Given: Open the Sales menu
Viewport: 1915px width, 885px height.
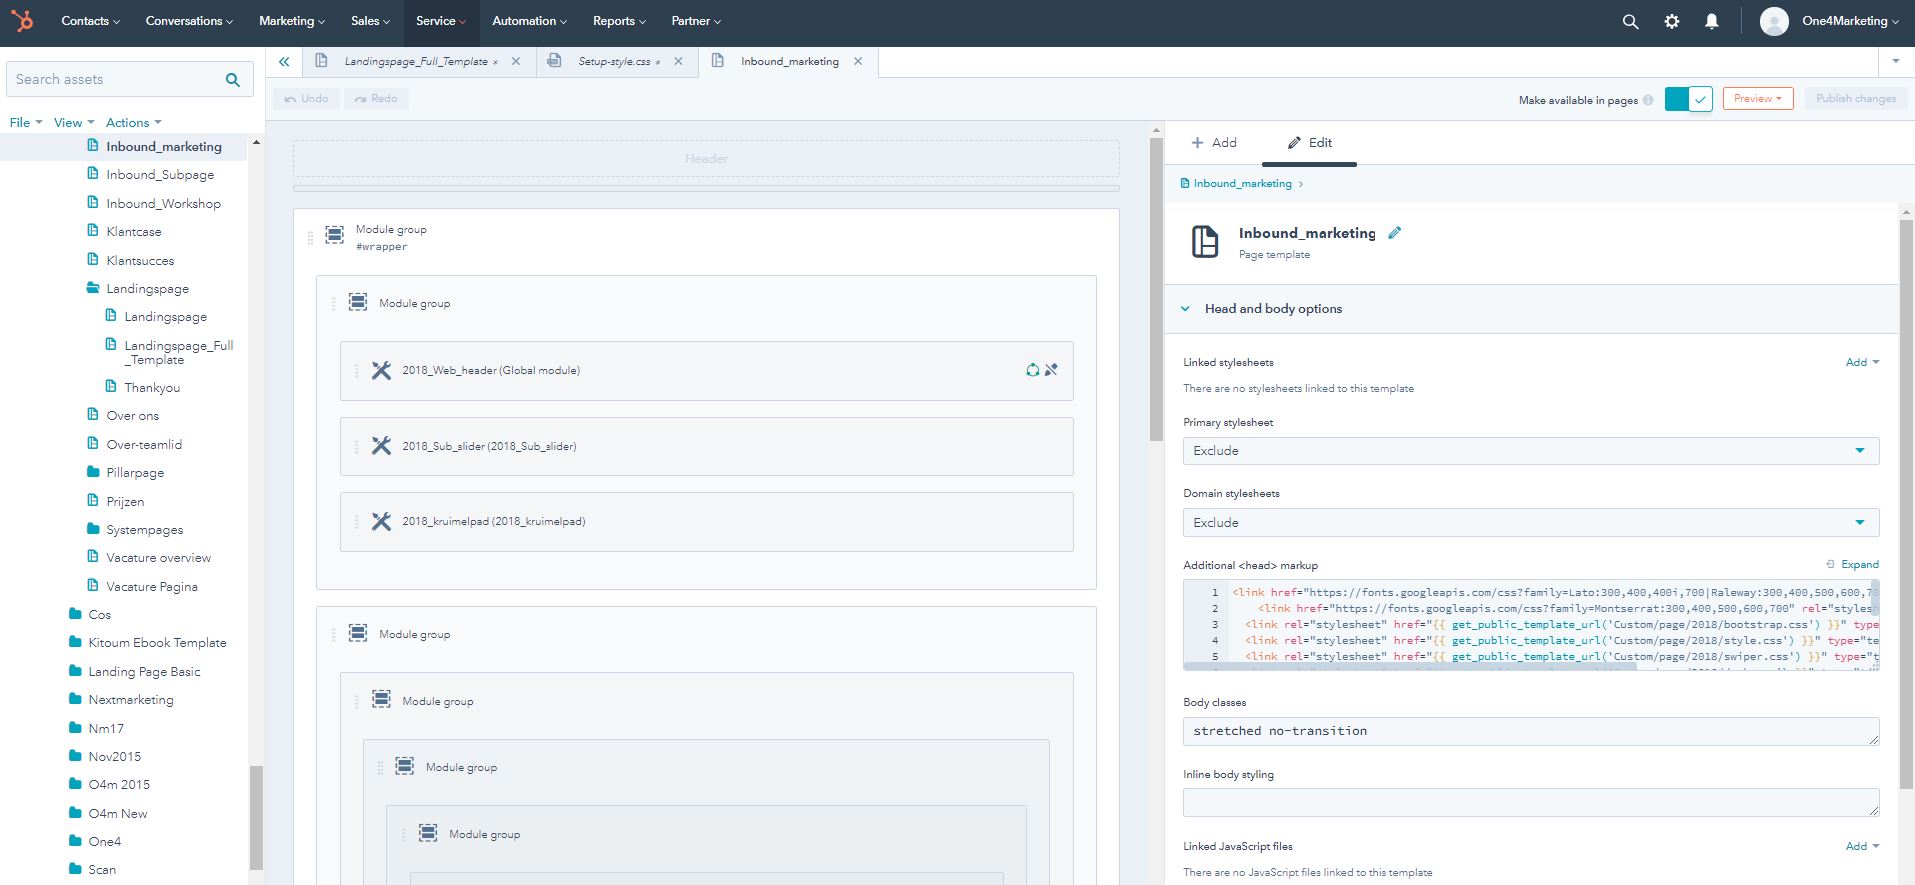Looking at the screenshot, I should [371, 21].
